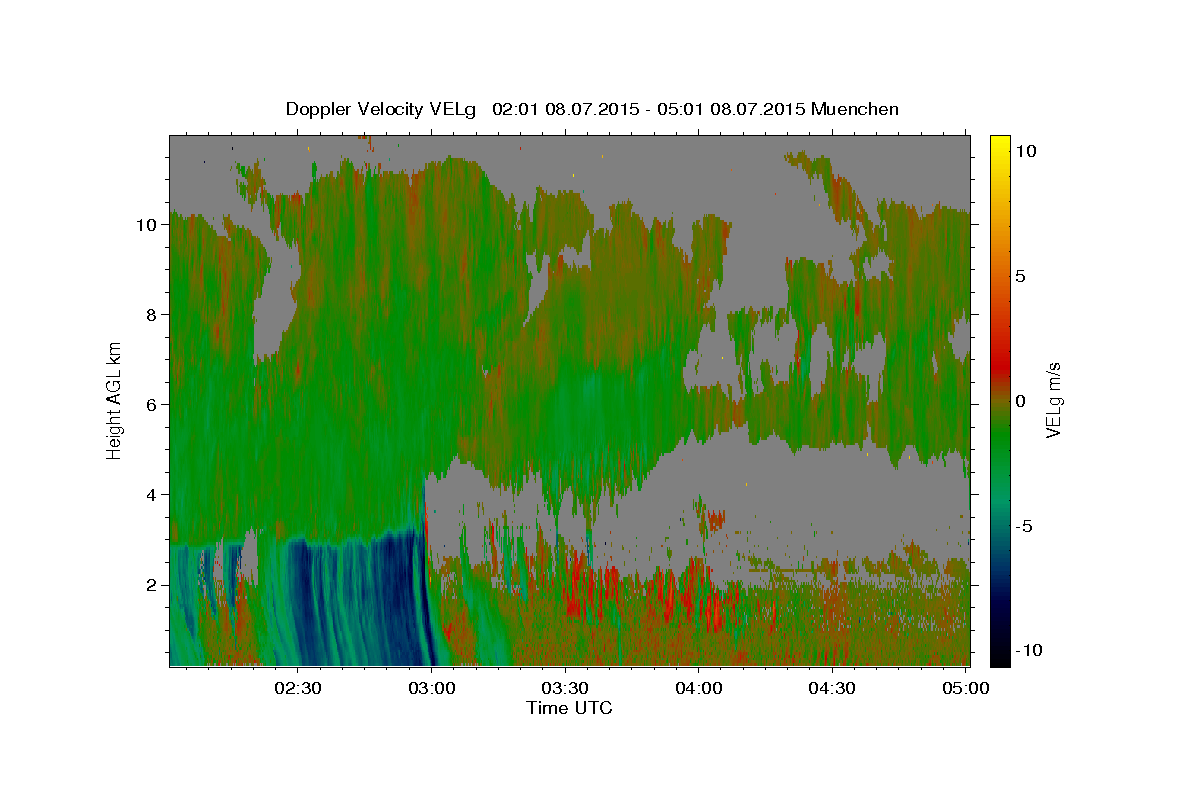Click the height axis label 4
Screen dimensions: 1200x800
[152, 494]
